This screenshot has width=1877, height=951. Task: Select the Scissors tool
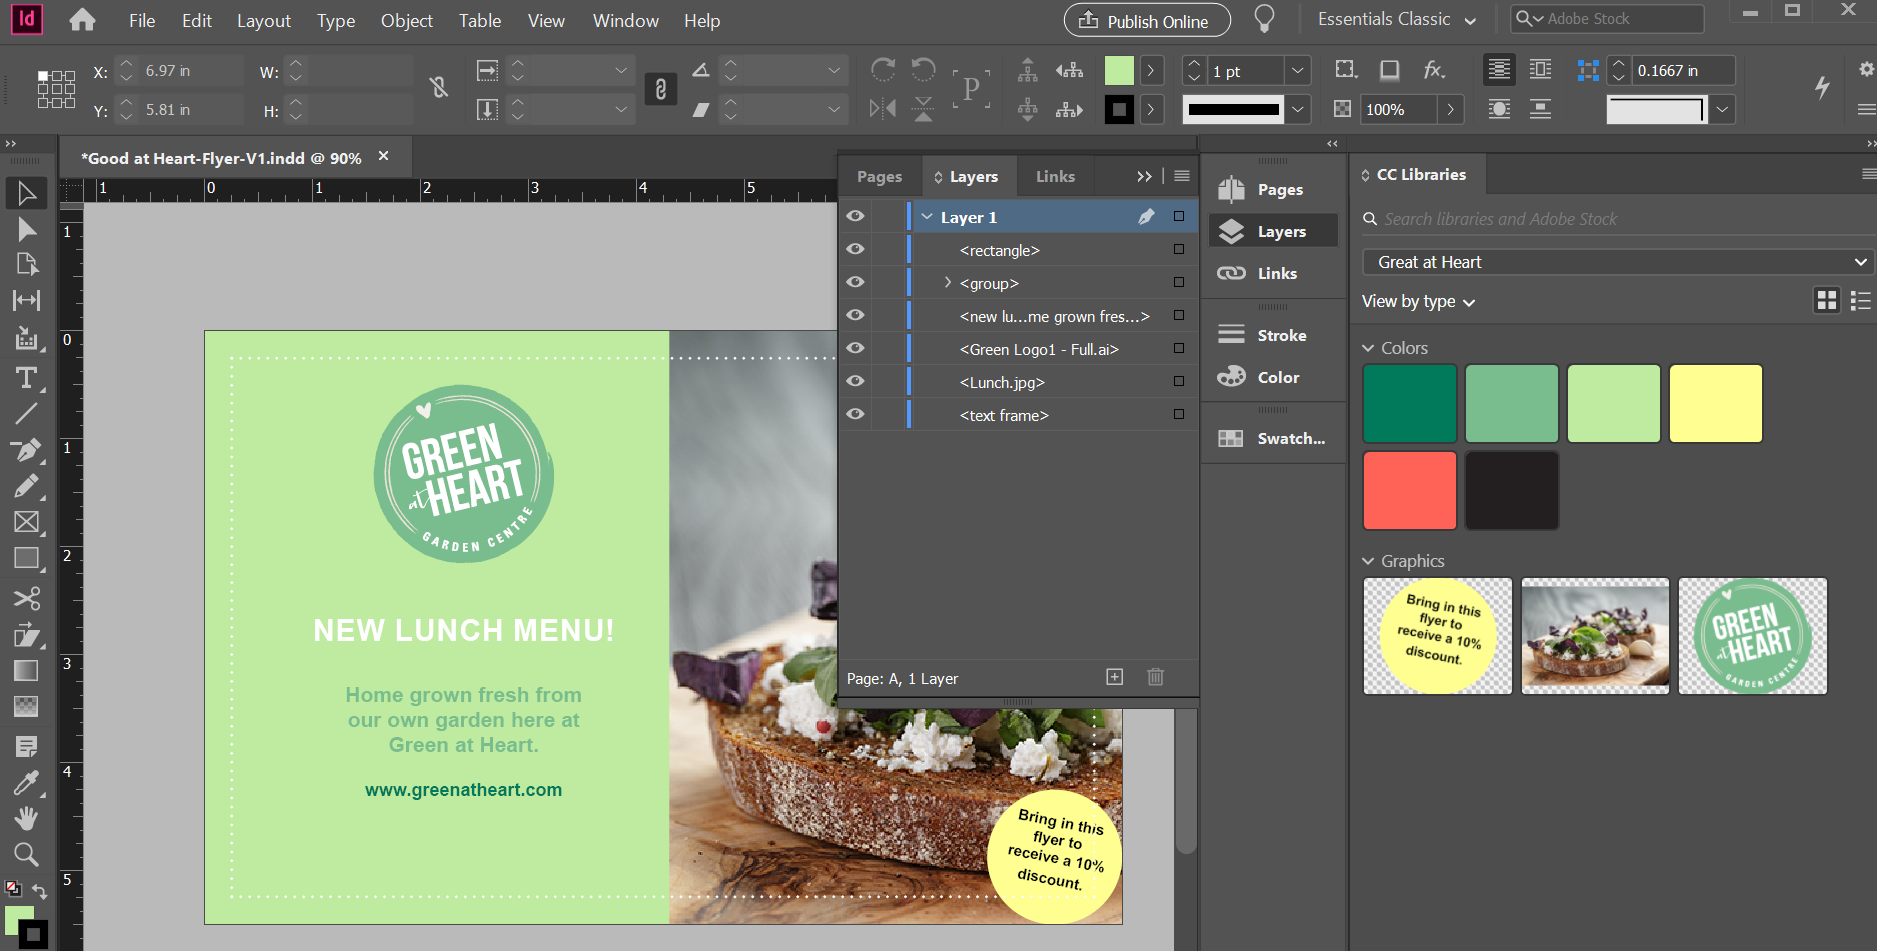coord(26,598)
